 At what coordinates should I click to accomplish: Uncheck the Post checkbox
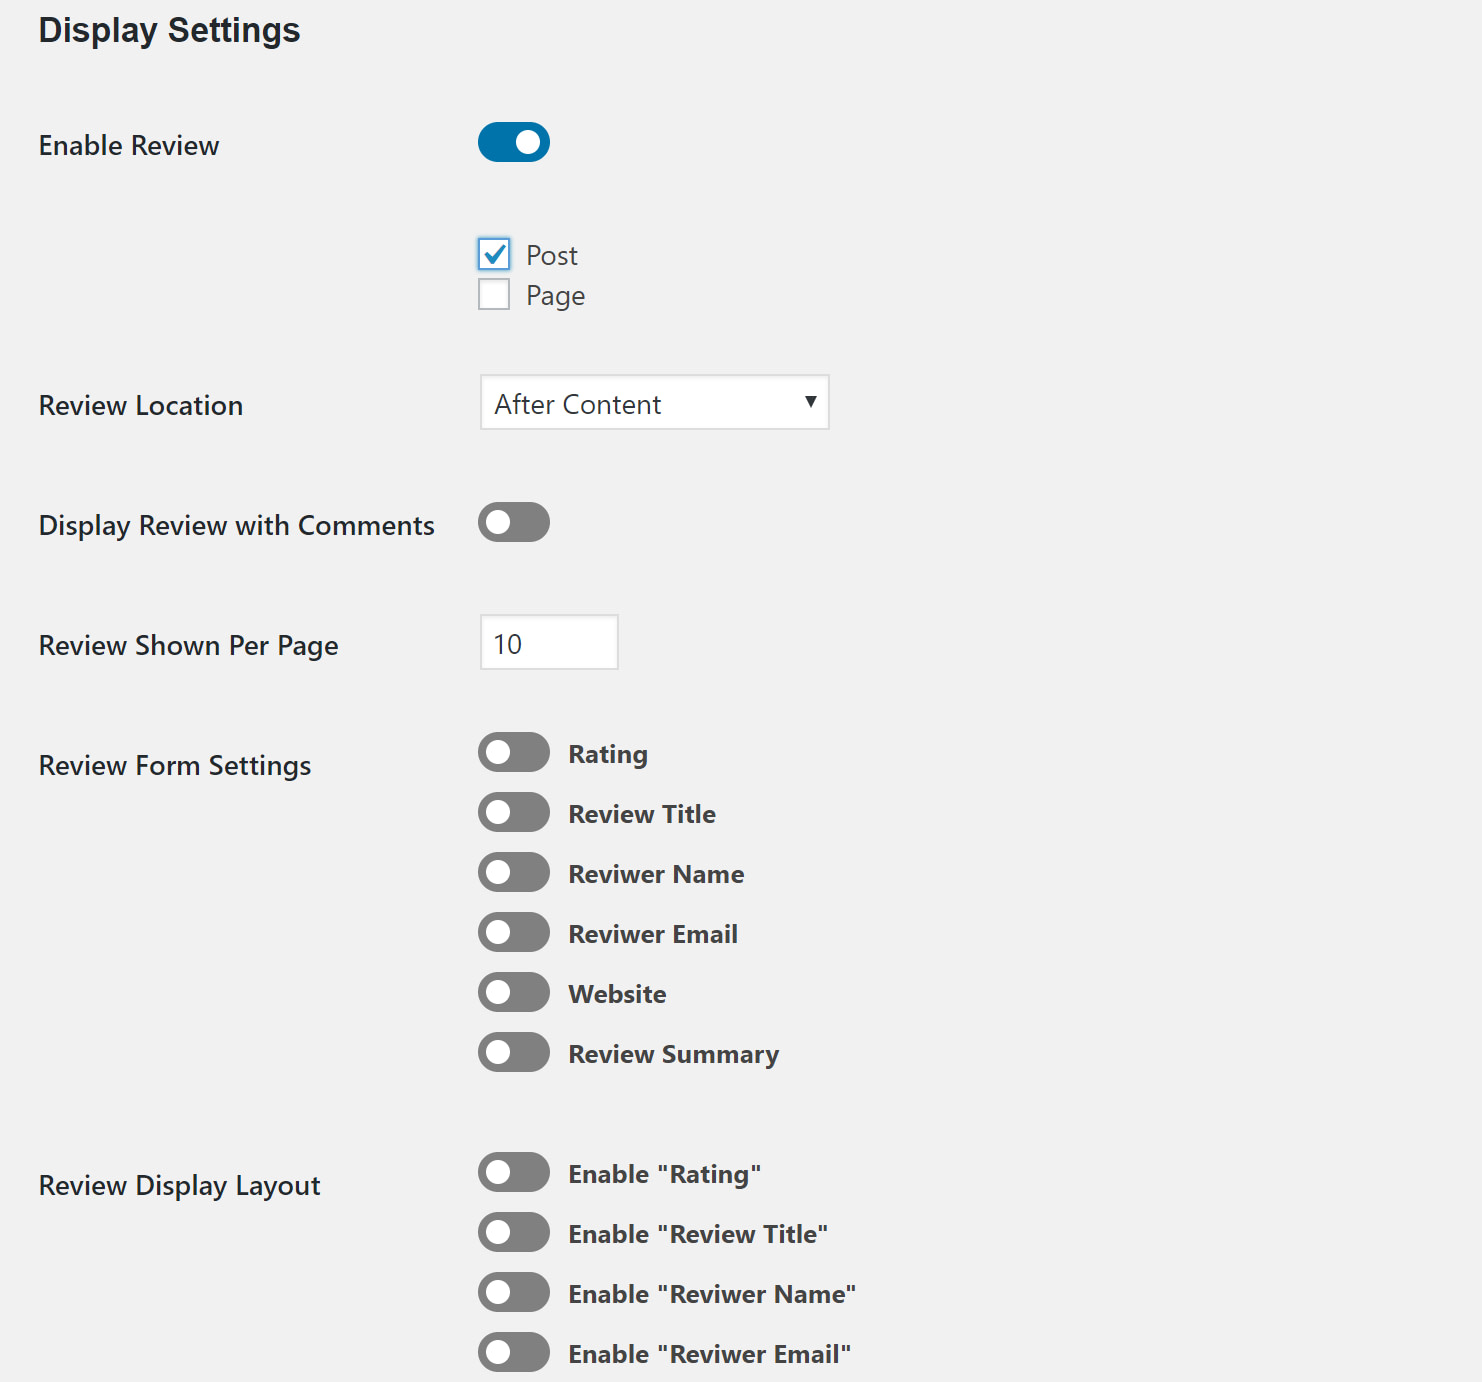pos(494,255)
